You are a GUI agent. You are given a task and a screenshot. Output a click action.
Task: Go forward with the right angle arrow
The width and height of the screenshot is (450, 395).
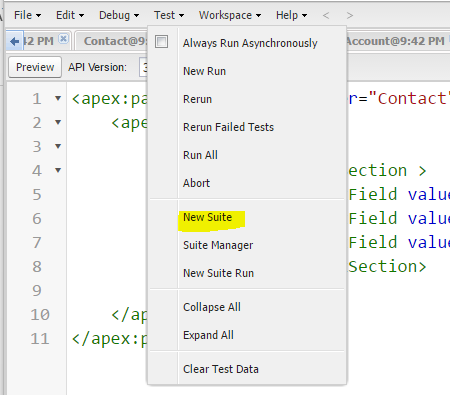(x=349, y=15)
